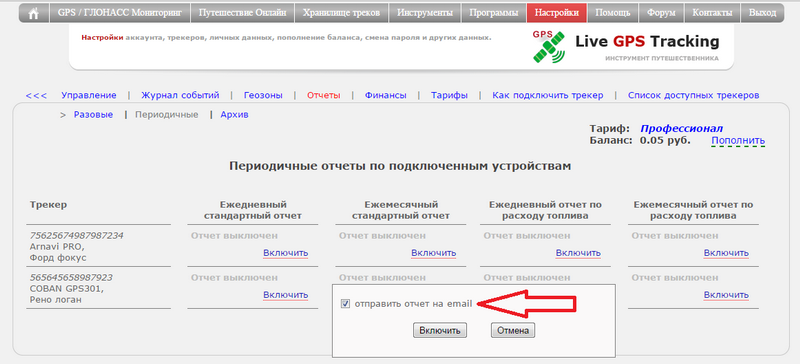Enable daily standard report for Arnavi PRO
The image size is (800, 364).
click(x=286, y=253)
